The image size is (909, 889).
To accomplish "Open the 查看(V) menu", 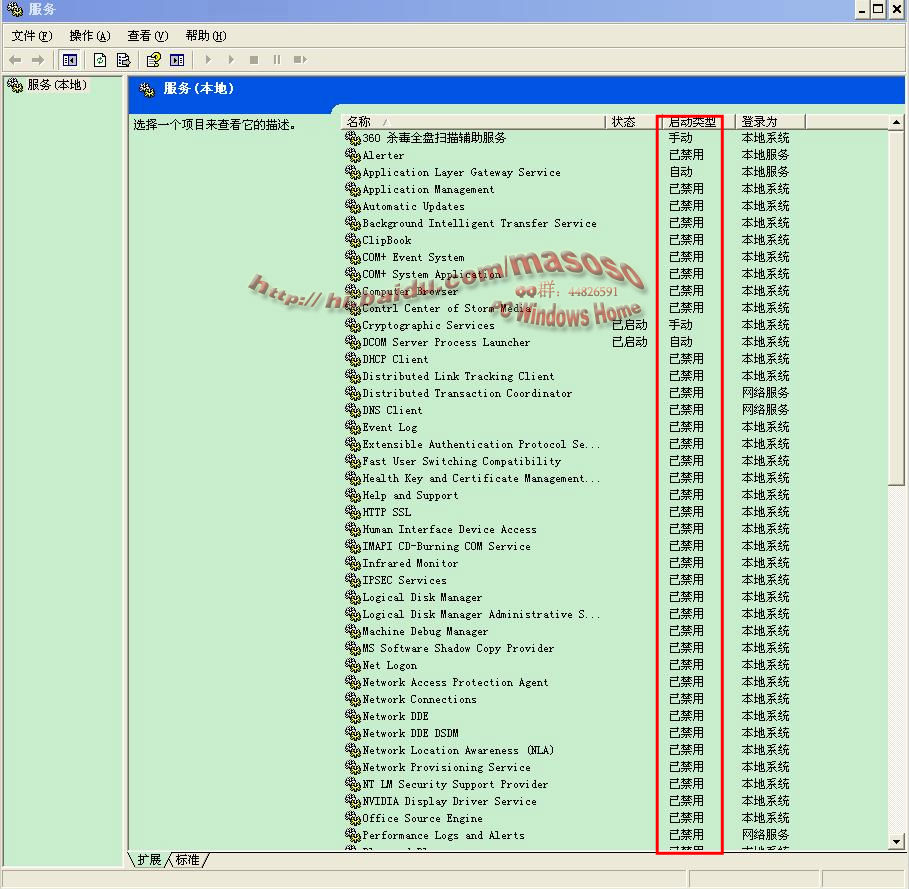I will (147, 36).
